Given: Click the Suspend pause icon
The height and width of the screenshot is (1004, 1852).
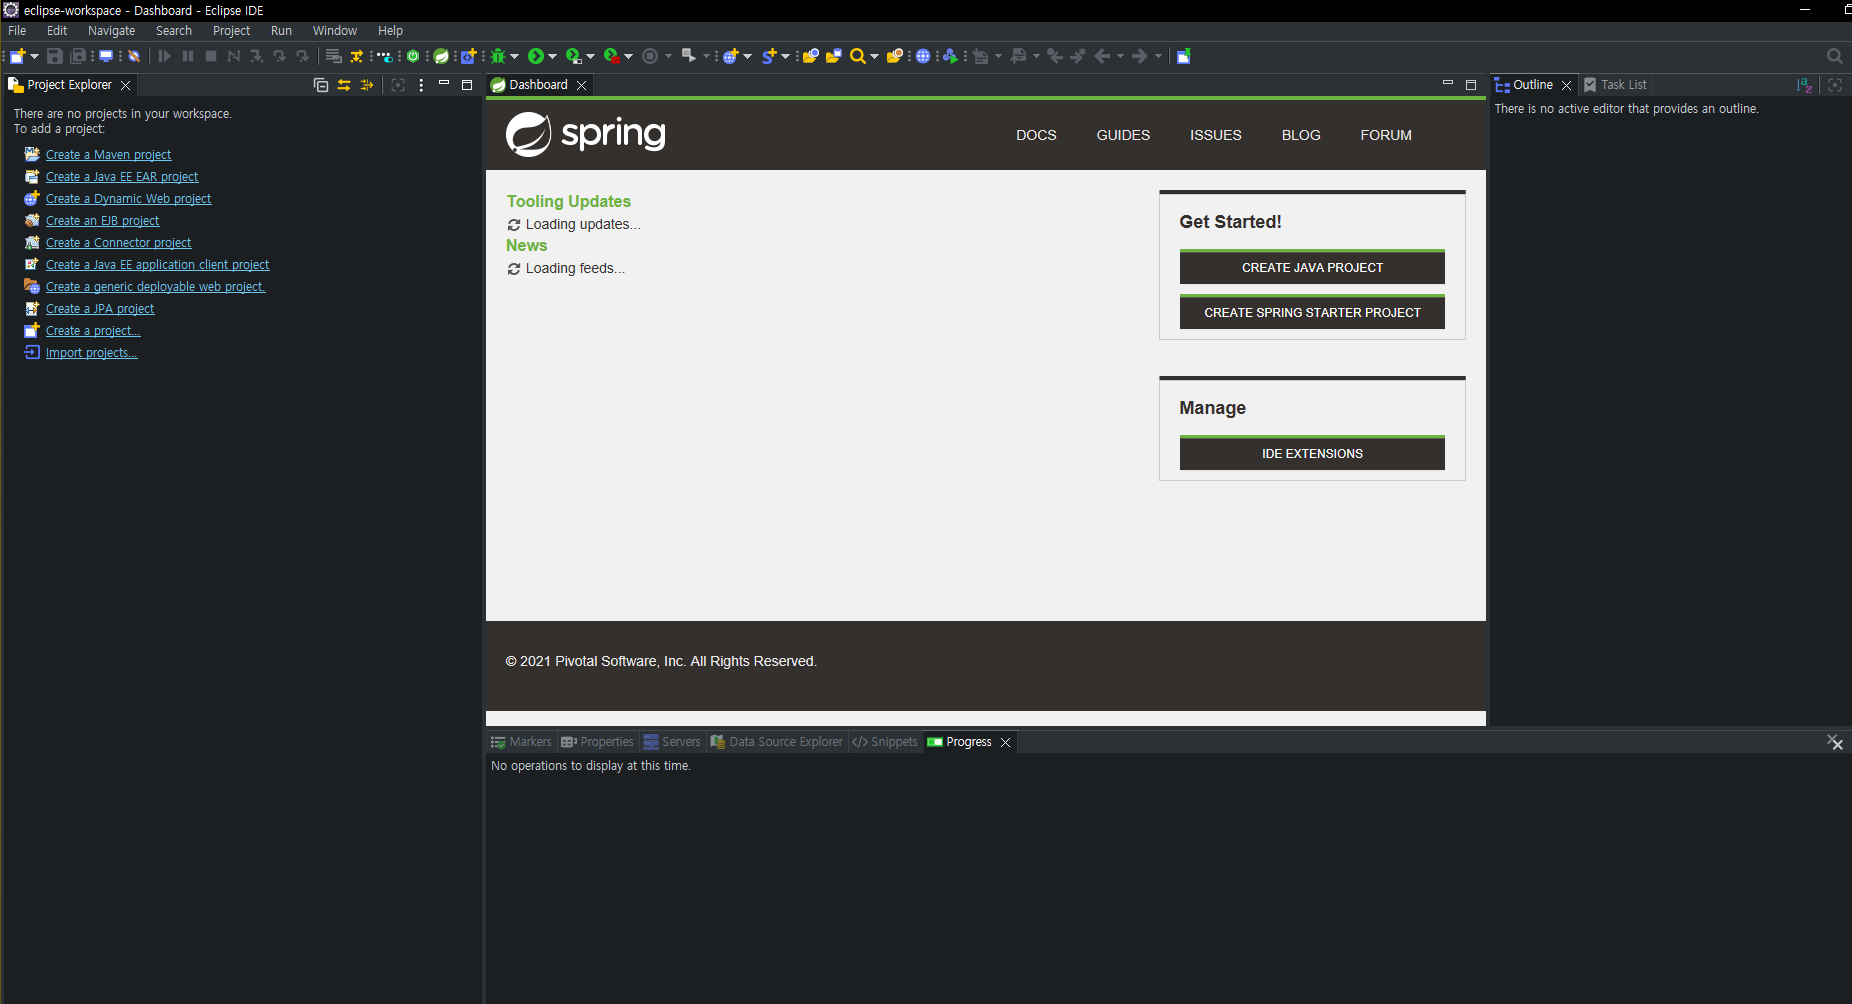Looking at the screenshot, I should [188, 56].
